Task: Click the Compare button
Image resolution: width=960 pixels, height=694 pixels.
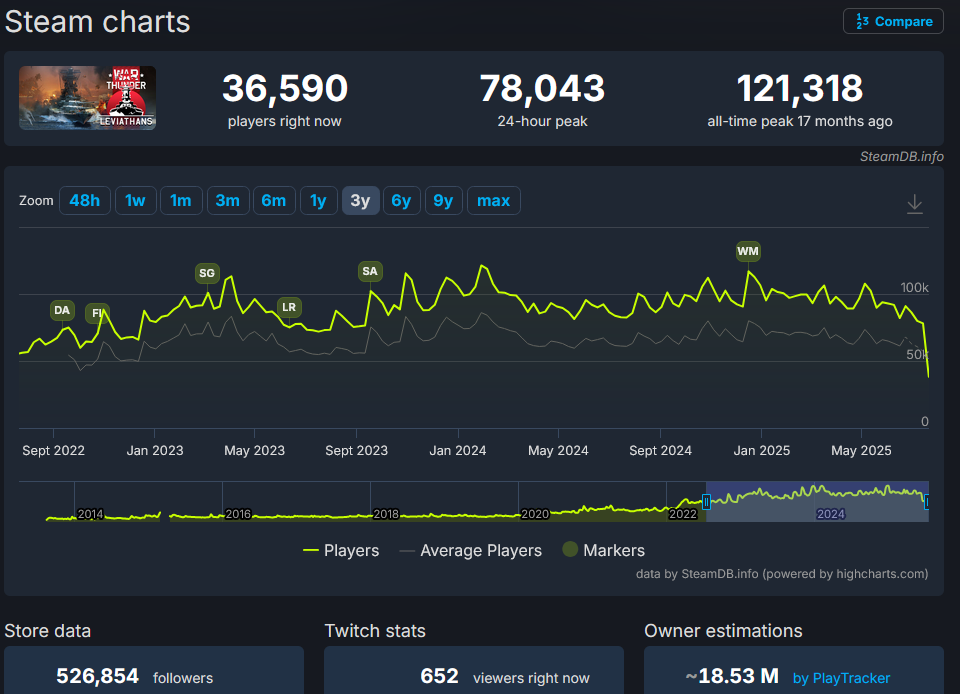Action: tap(893, 21)
